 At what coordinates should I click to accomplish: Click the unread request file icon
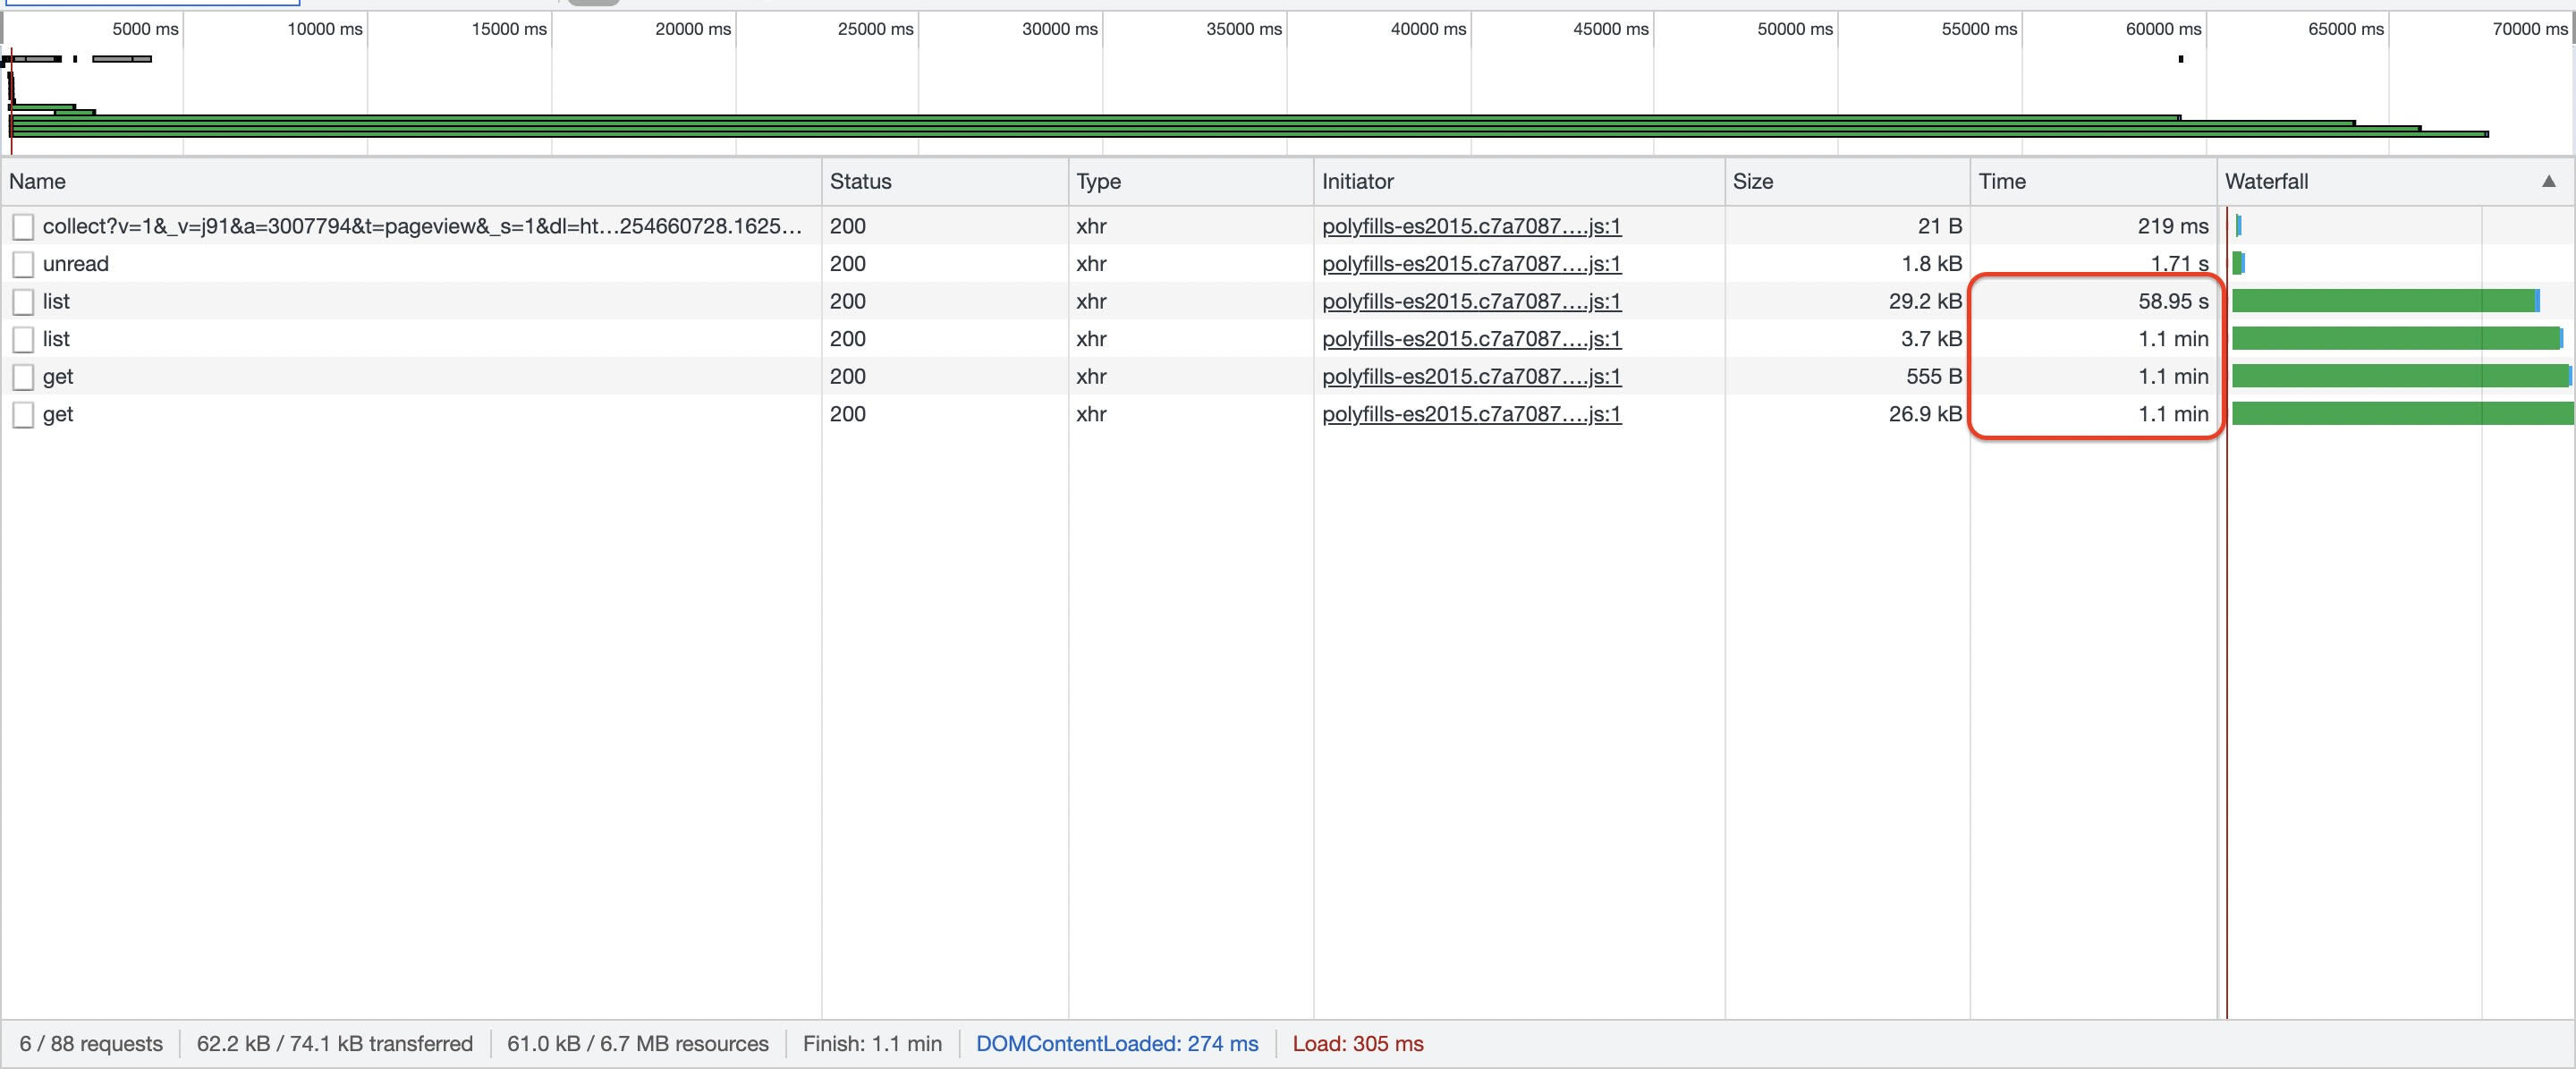coord(23,265)
